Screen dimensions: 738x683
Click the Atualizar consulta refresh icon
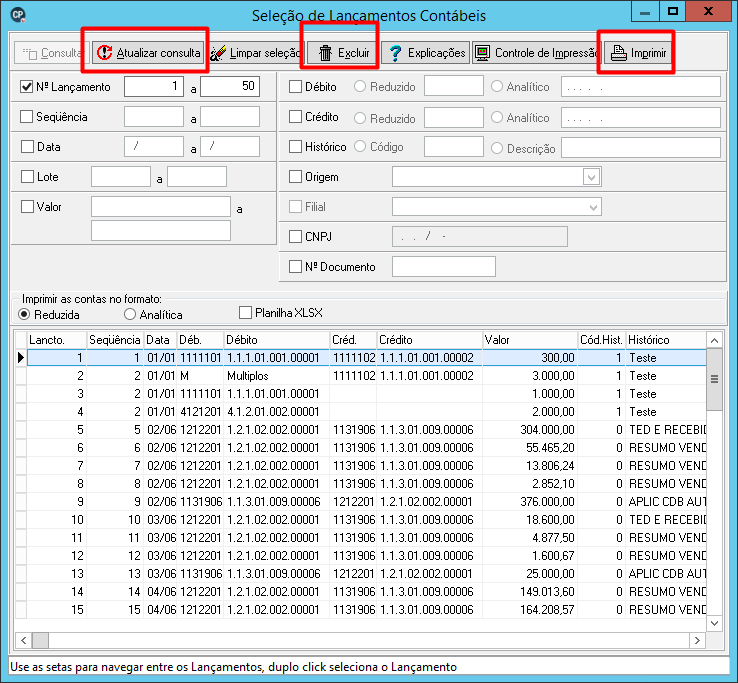[x=104, y=53]
